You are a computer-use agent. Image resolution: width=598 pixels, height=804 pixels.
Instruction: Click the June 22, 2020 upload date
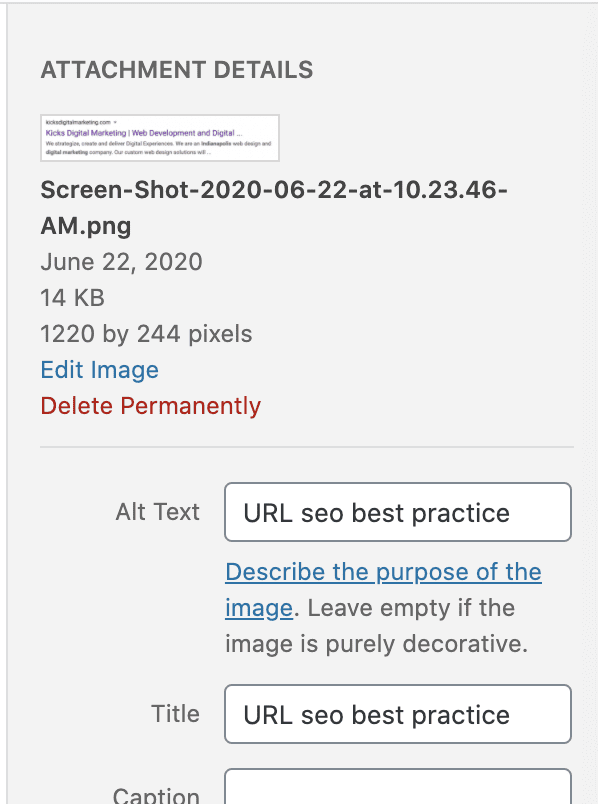(x=122, y=262)
